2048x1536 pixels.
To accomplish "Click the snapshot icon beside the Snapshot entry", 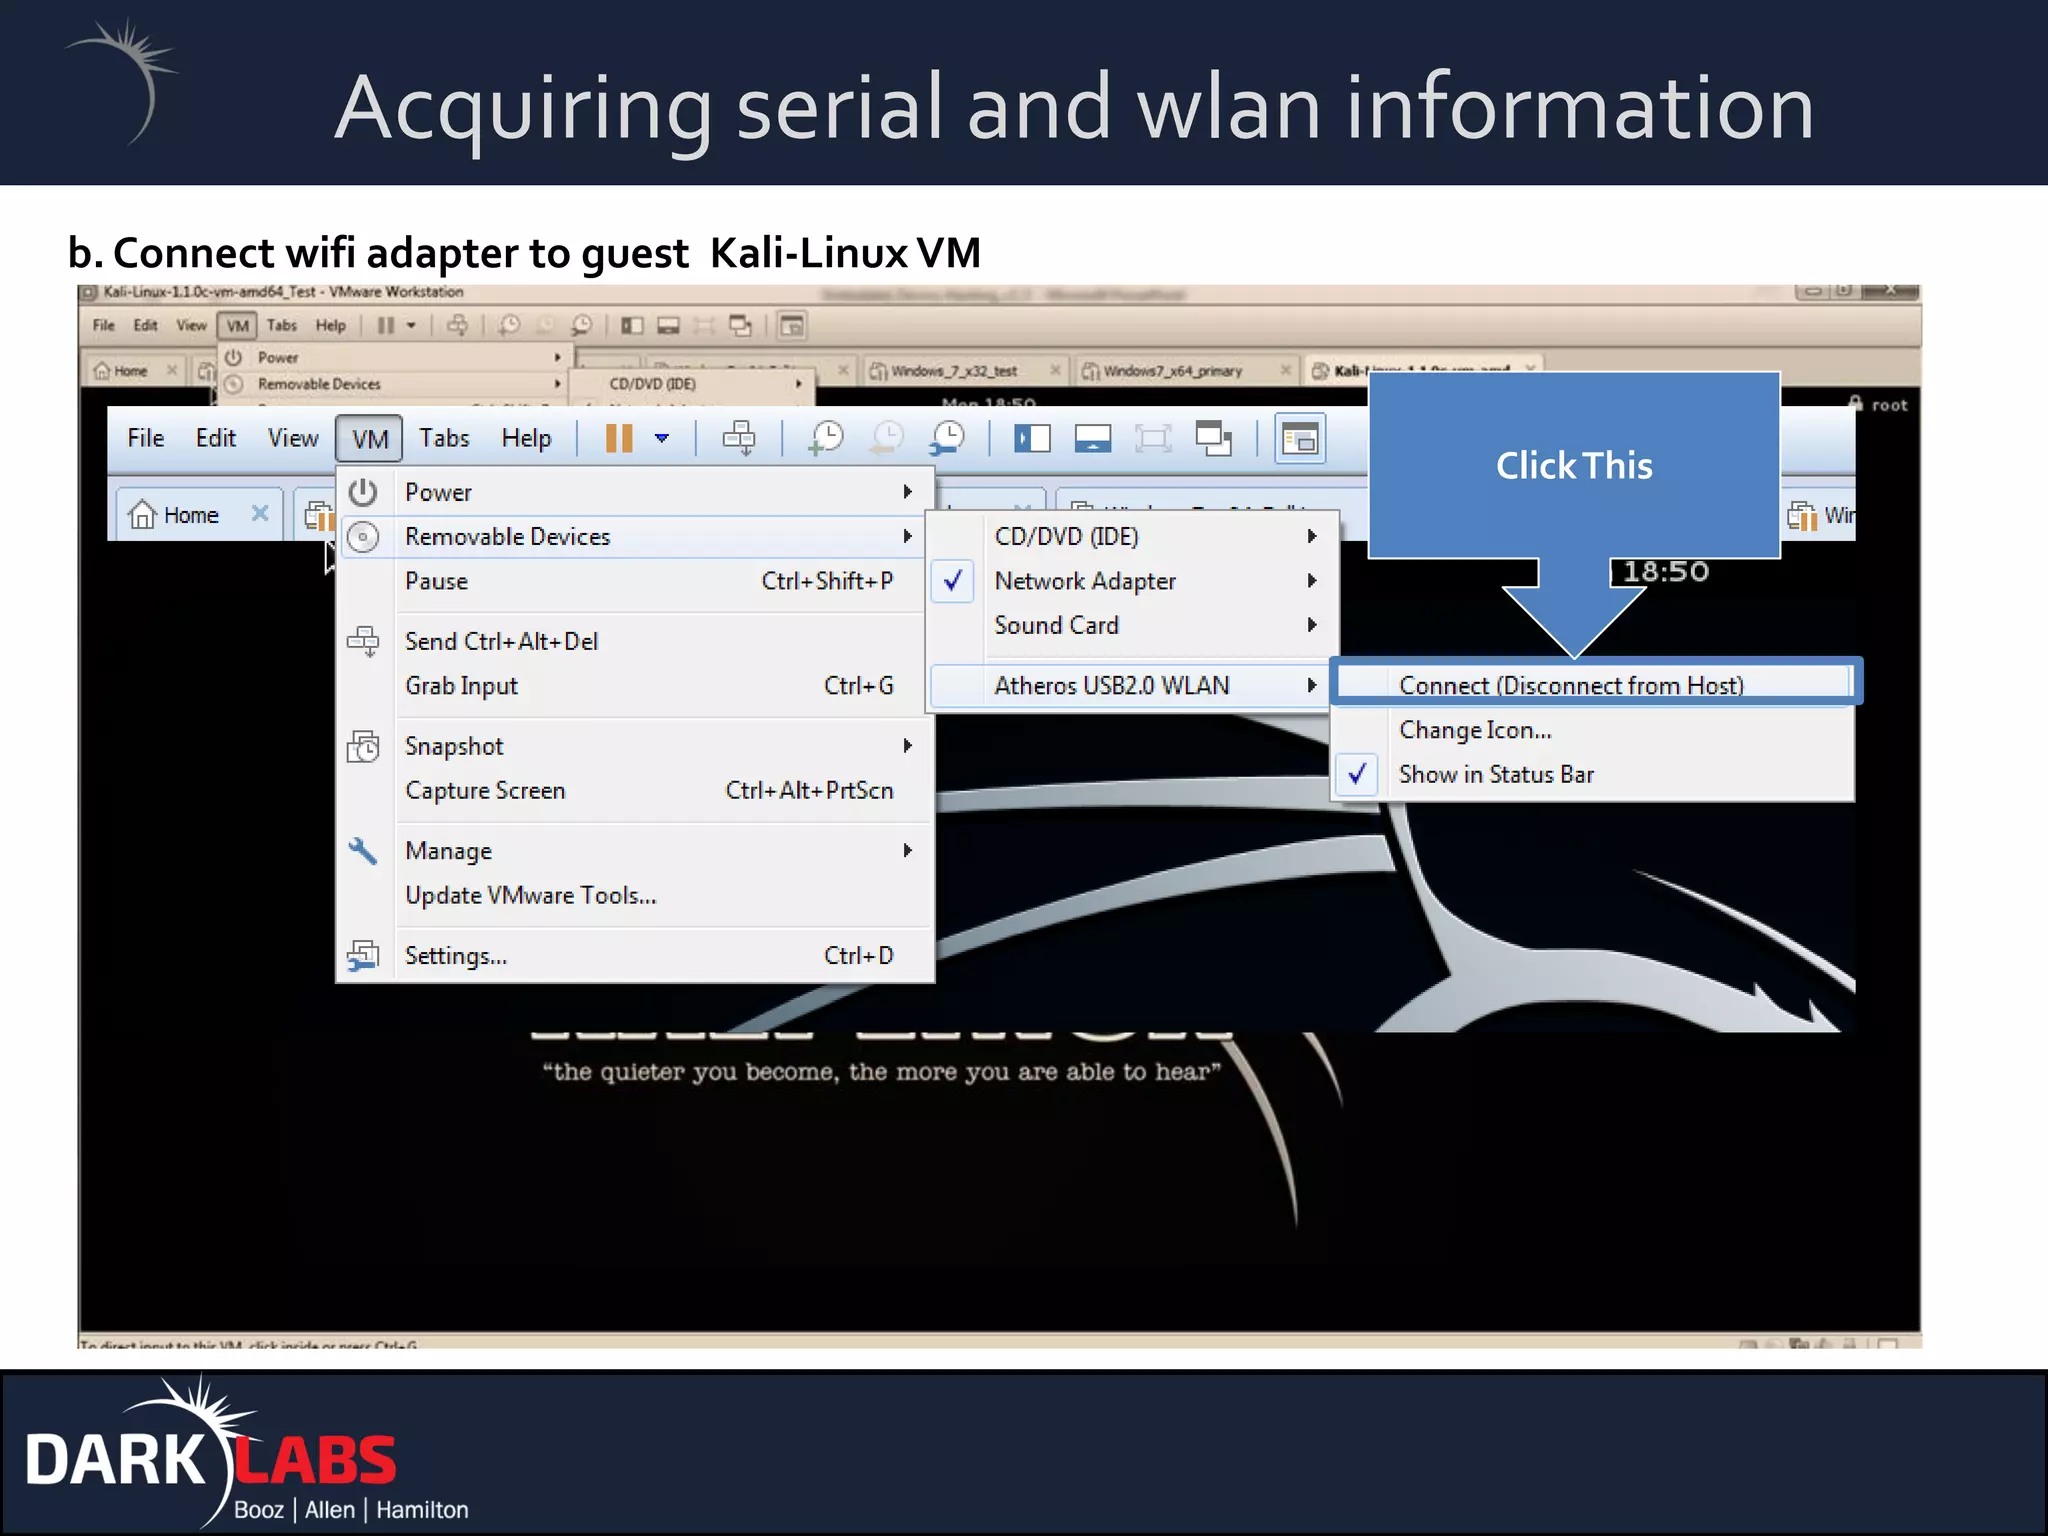I will (x=362, y=747).
